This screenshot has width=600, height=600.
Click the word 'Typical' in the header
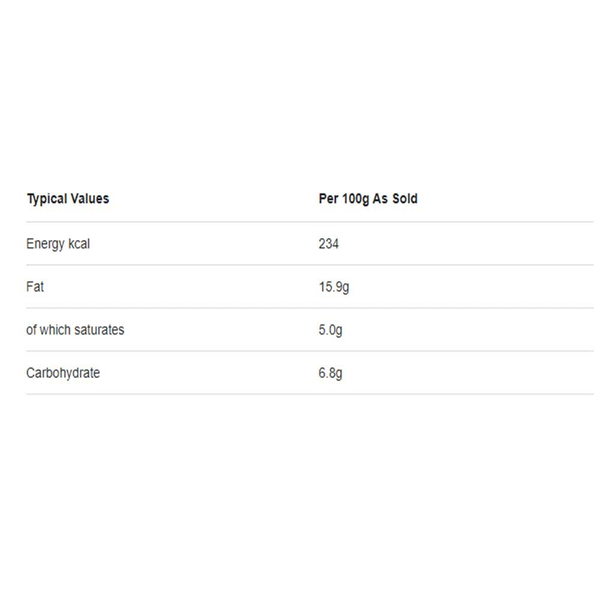[x=46, y=199]
